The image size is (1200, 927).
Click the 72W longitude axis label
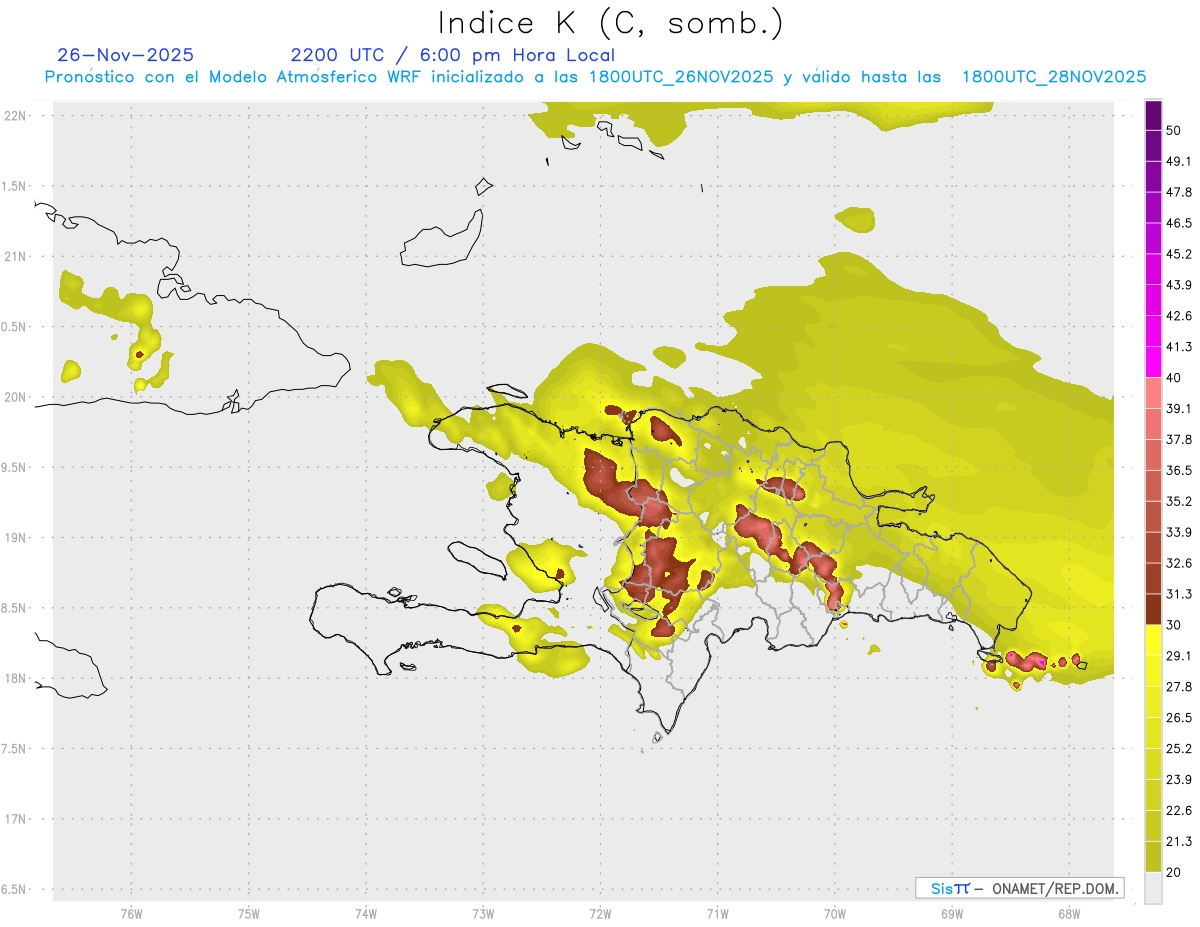click(x=600, y=913)
